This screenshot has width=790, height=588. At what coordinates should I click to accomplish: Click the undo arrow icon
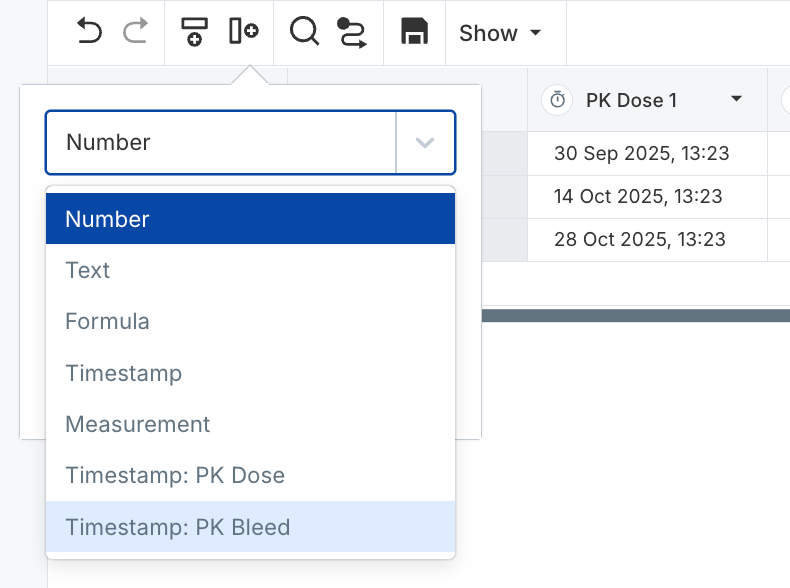(90, 33)
